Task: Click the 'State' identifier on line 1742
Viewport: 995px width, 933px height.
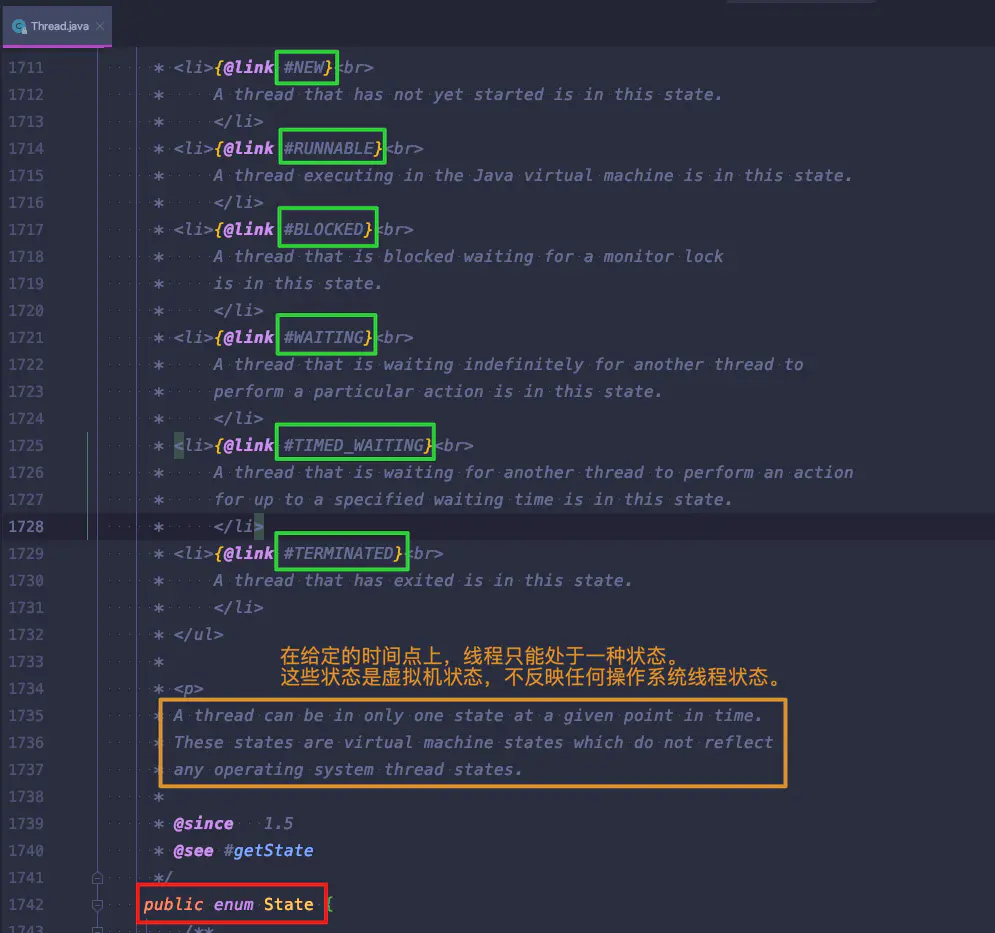Action: 289,904
